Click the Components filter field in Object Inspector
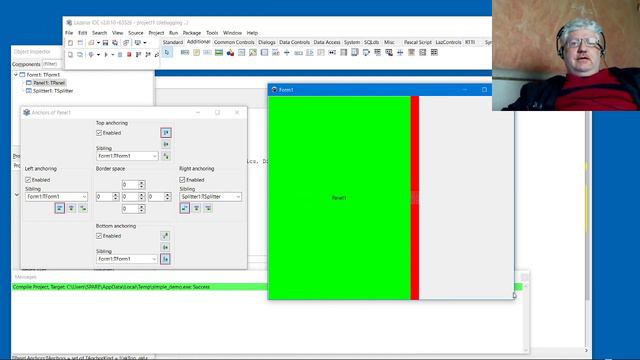Image resolution: width=640 pixels, height=360 pixels. click(51, 64)
